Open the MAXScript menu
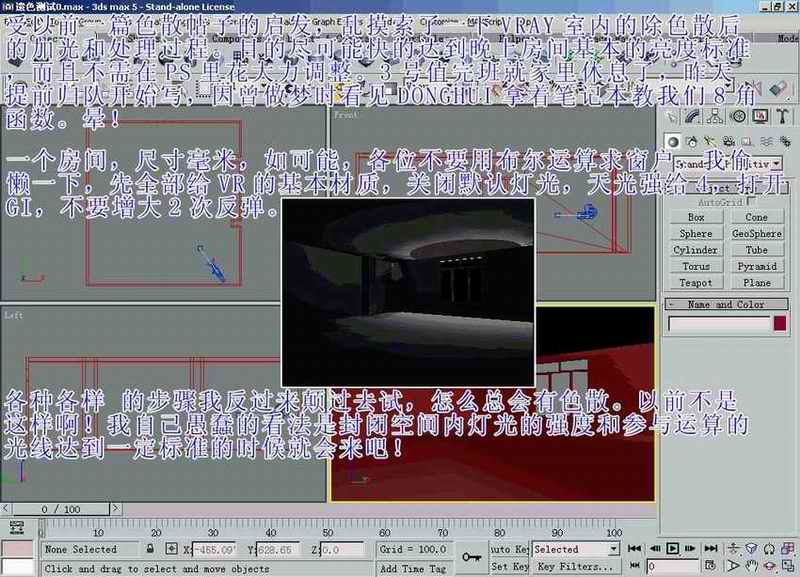Screen dimensions: 800x577 click(485, 22)
